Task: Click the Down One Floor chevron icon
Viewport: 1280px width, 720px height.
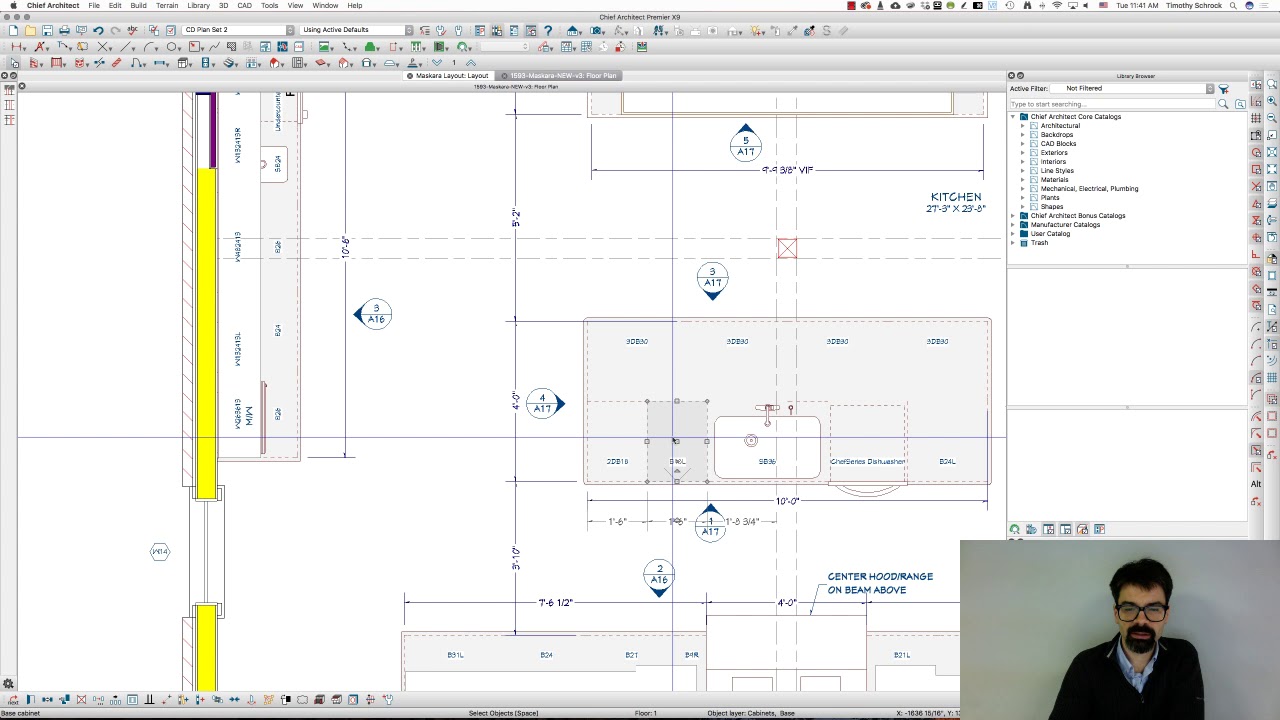Action: [437, 63]
